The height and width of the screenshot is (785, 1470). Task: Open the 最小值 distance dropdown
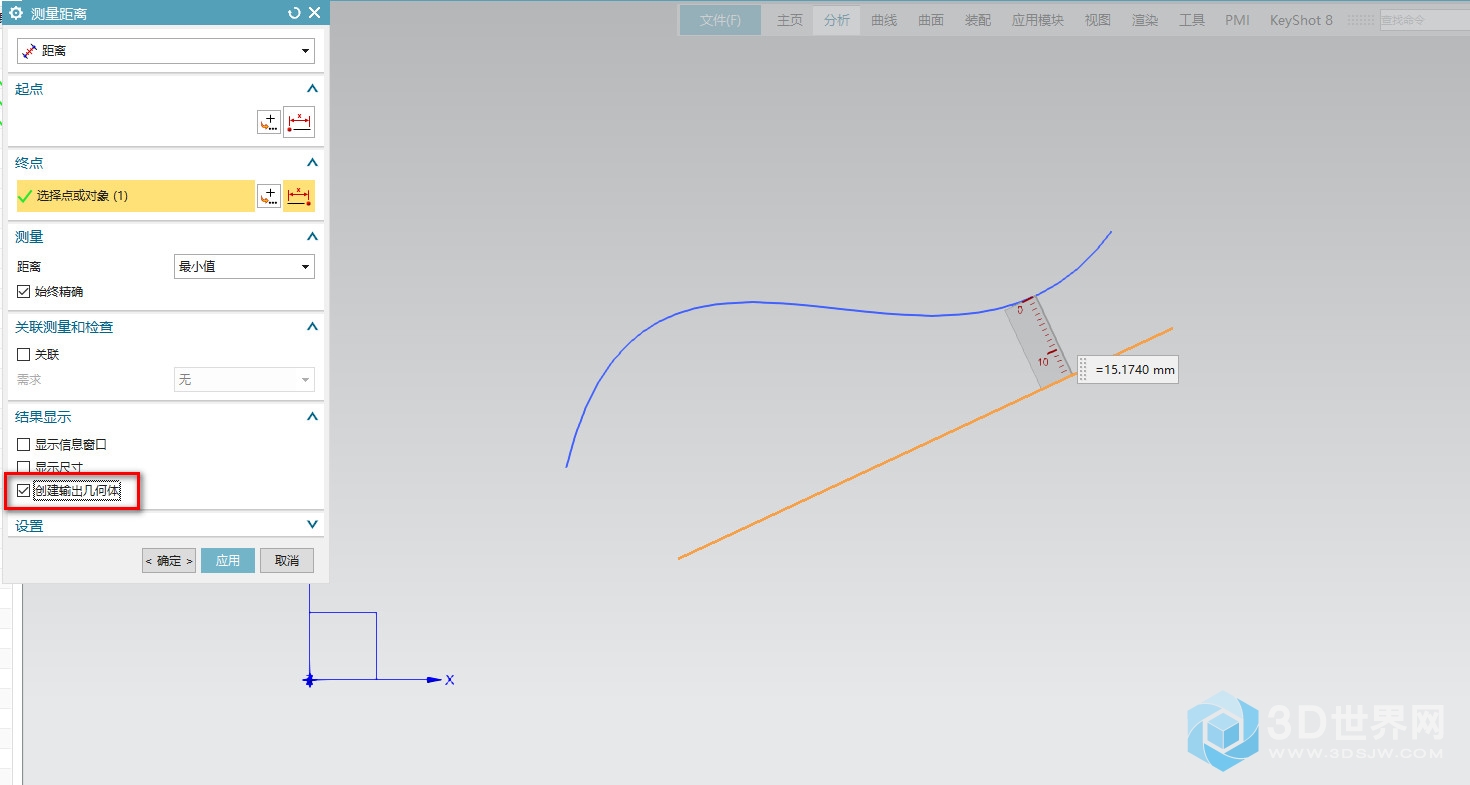[x=244, y=266]
